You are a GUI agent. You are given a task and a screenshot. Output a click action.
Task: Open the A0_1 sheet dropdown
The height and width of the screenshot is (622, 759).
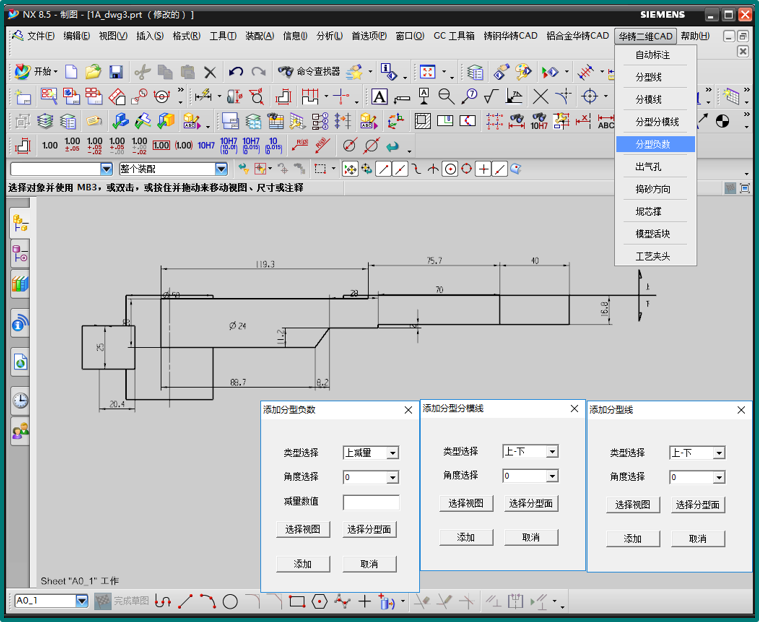click(82, 601)
